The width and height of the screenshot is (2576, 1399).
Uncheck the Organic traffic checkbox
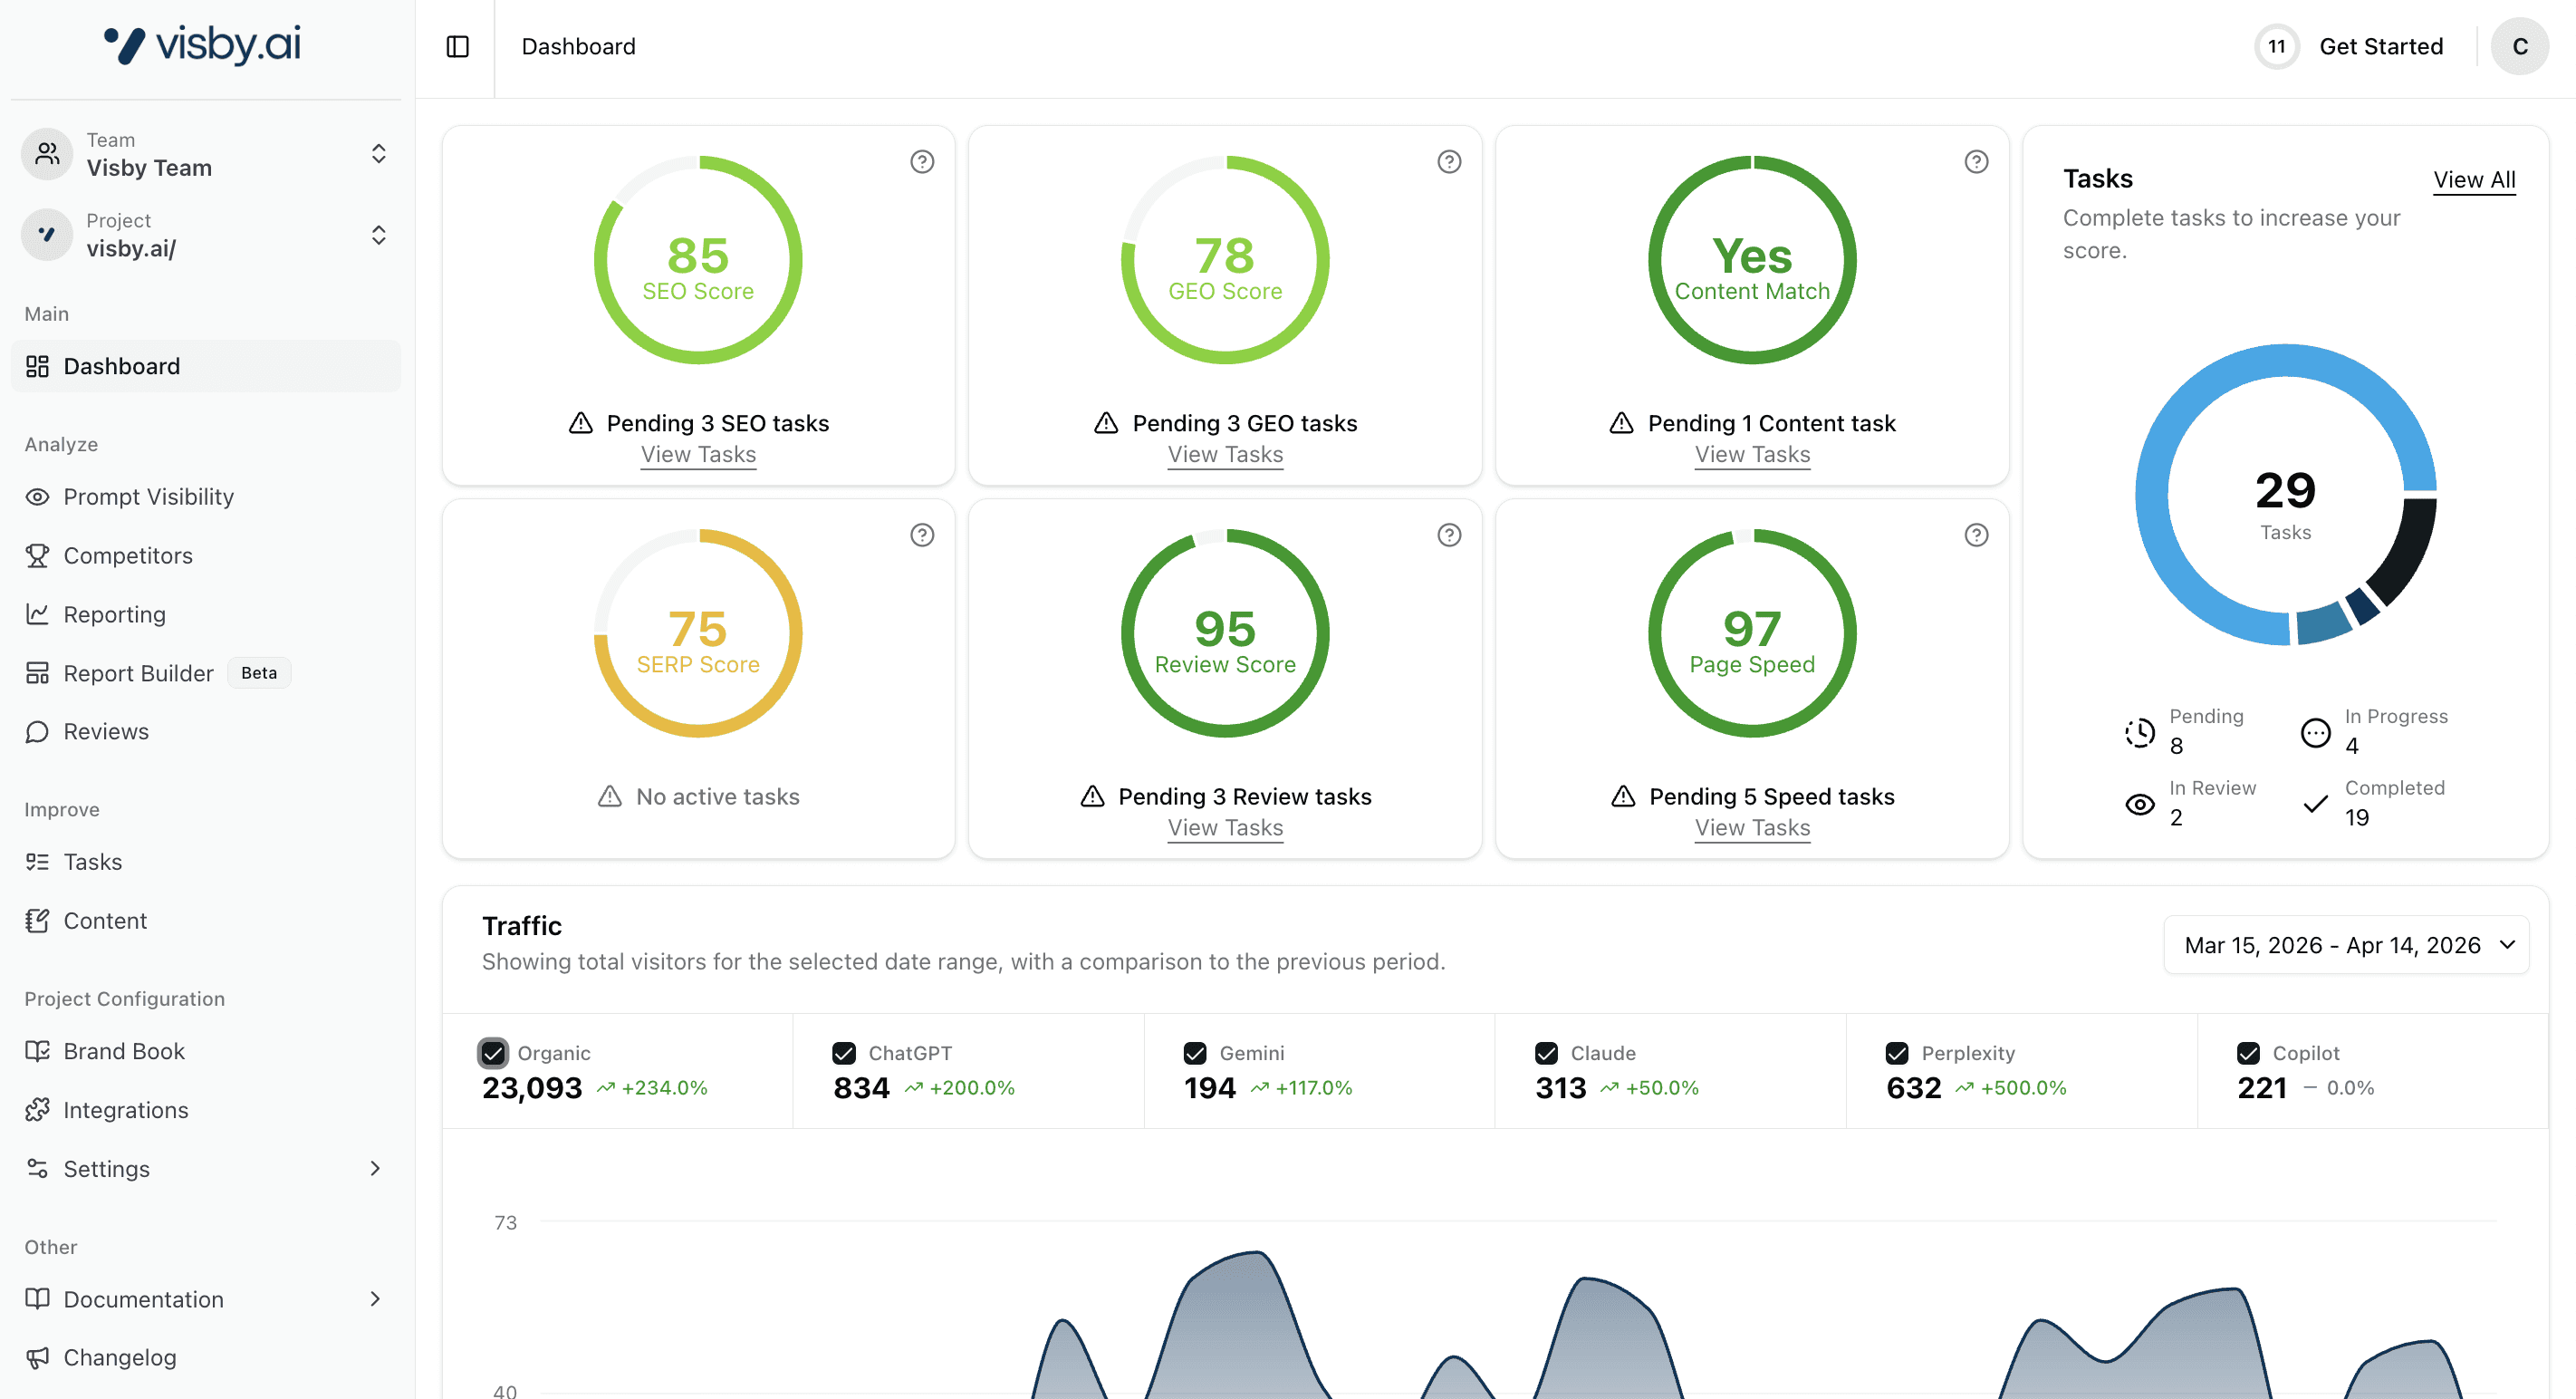point(493,1053)
